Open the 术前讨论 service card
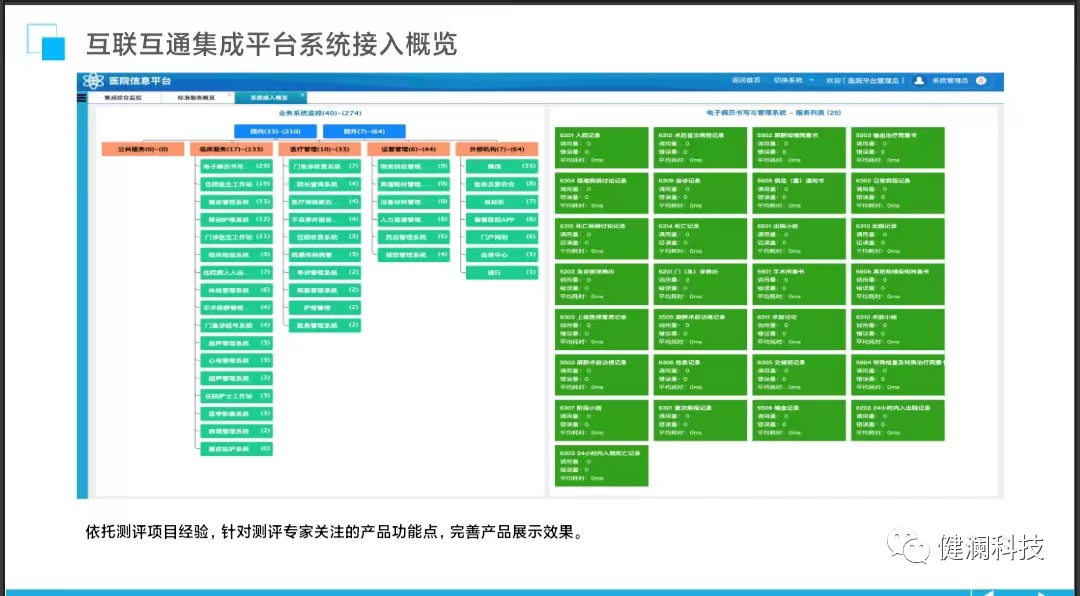This screenshot has width=1080, height=596. tap(799, 329)
